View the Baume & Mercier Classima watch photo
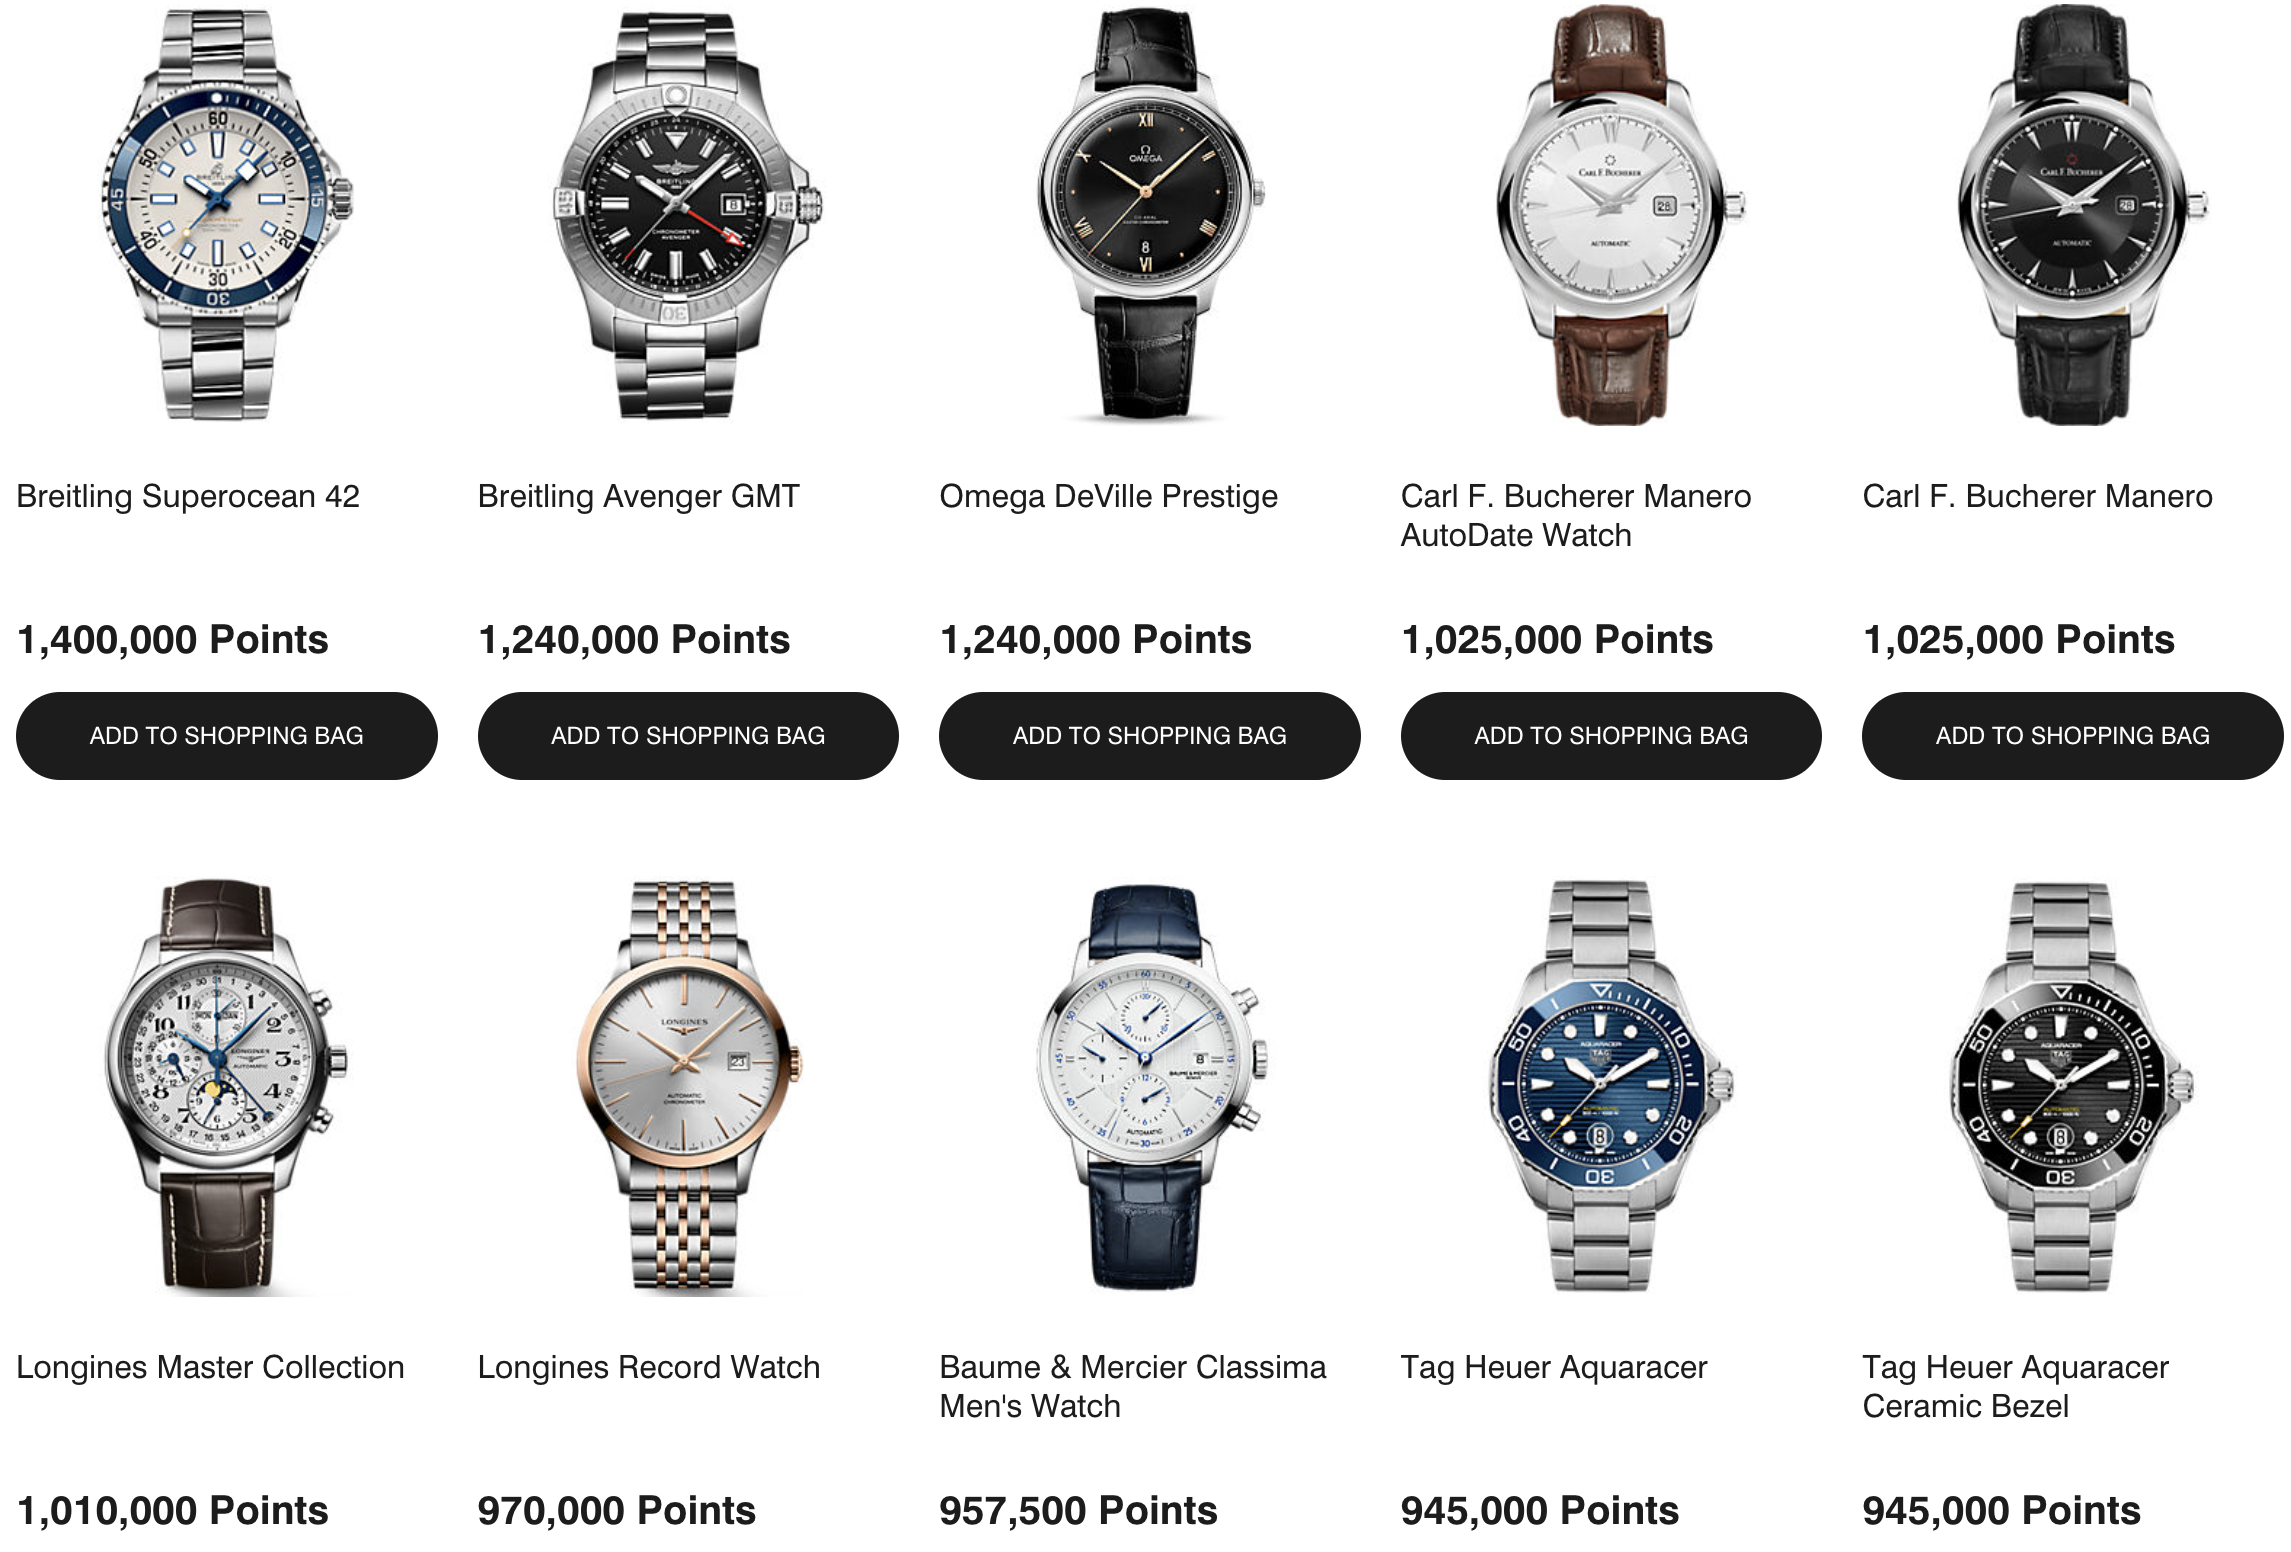This screenshot has width=2291, height=1552. point(1149,1087)
